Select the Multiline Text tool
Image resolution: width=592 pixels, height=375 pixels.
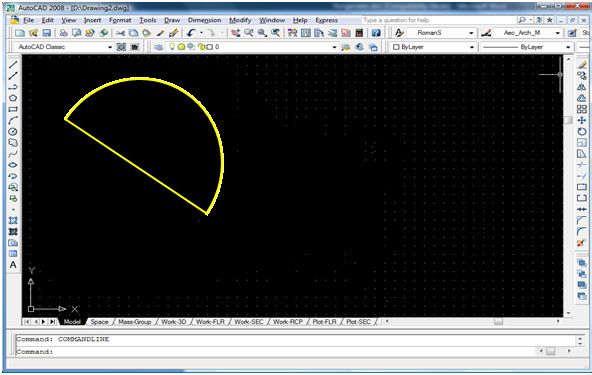tap(13, 265)
